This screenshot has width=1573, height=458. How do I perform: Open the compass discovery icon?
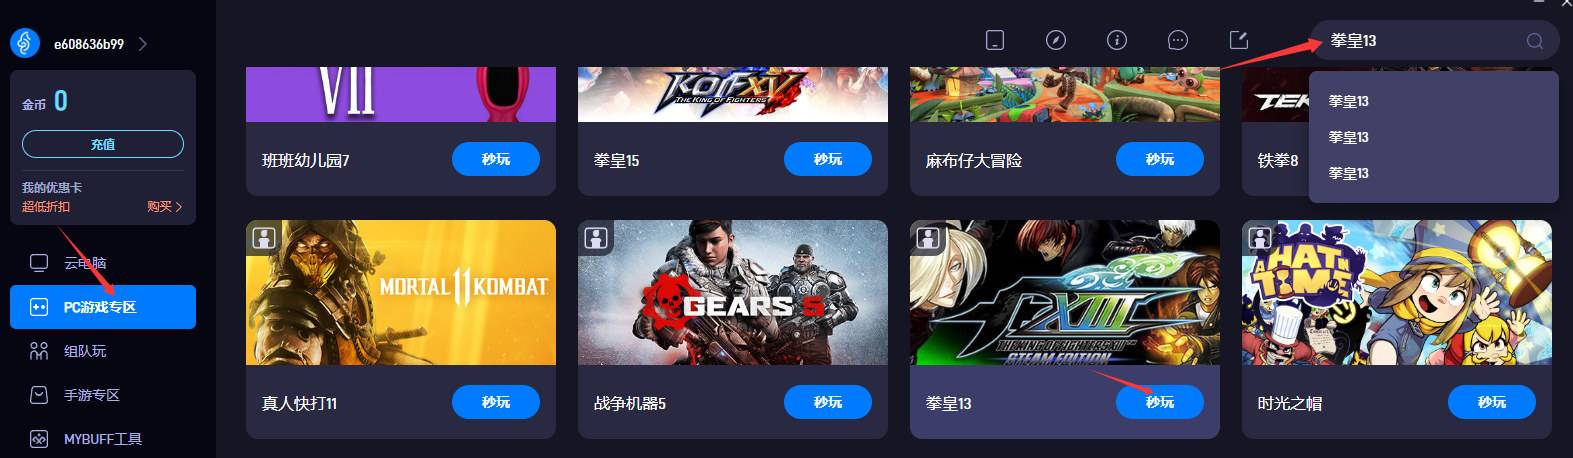point(1056,40)
